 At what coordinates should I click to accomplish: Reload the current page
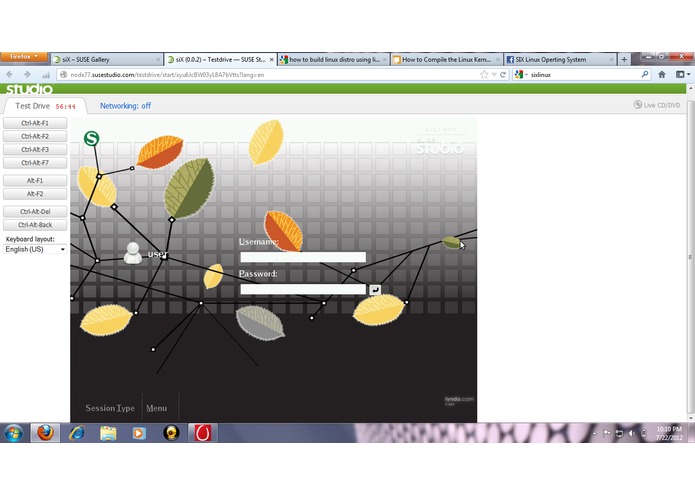(503, 74)
